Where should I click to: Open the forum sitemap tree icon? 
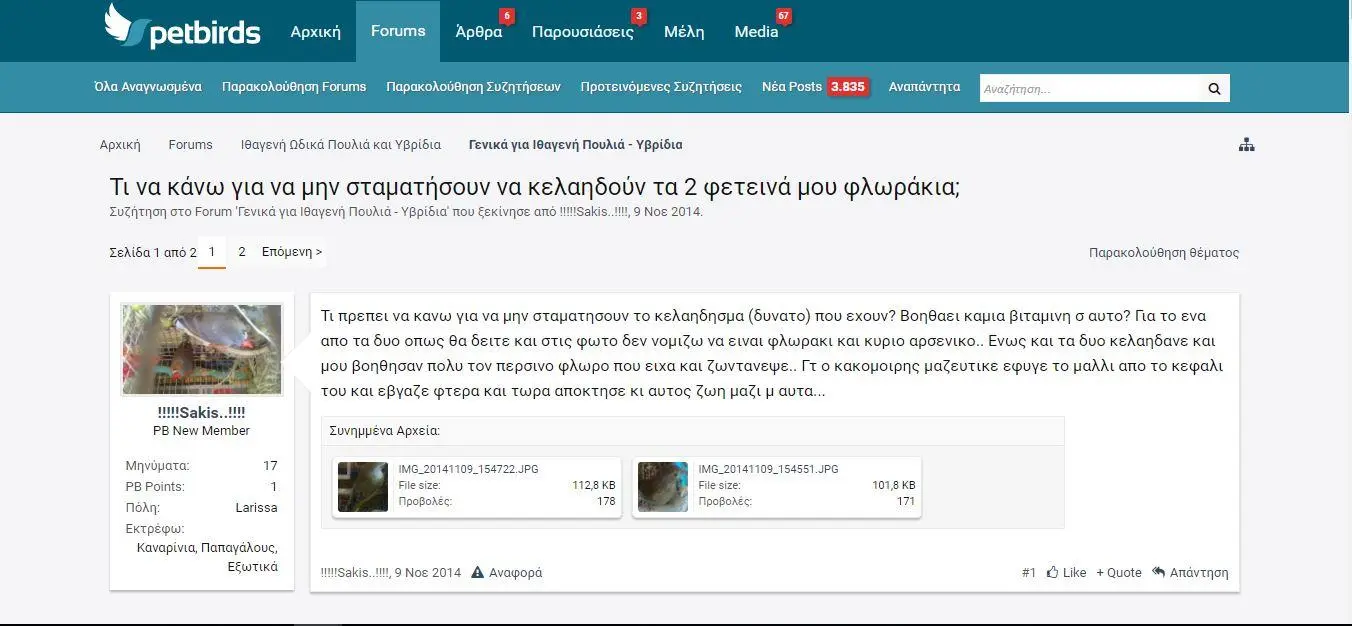pyautogui.click(x=1246, y=145)
